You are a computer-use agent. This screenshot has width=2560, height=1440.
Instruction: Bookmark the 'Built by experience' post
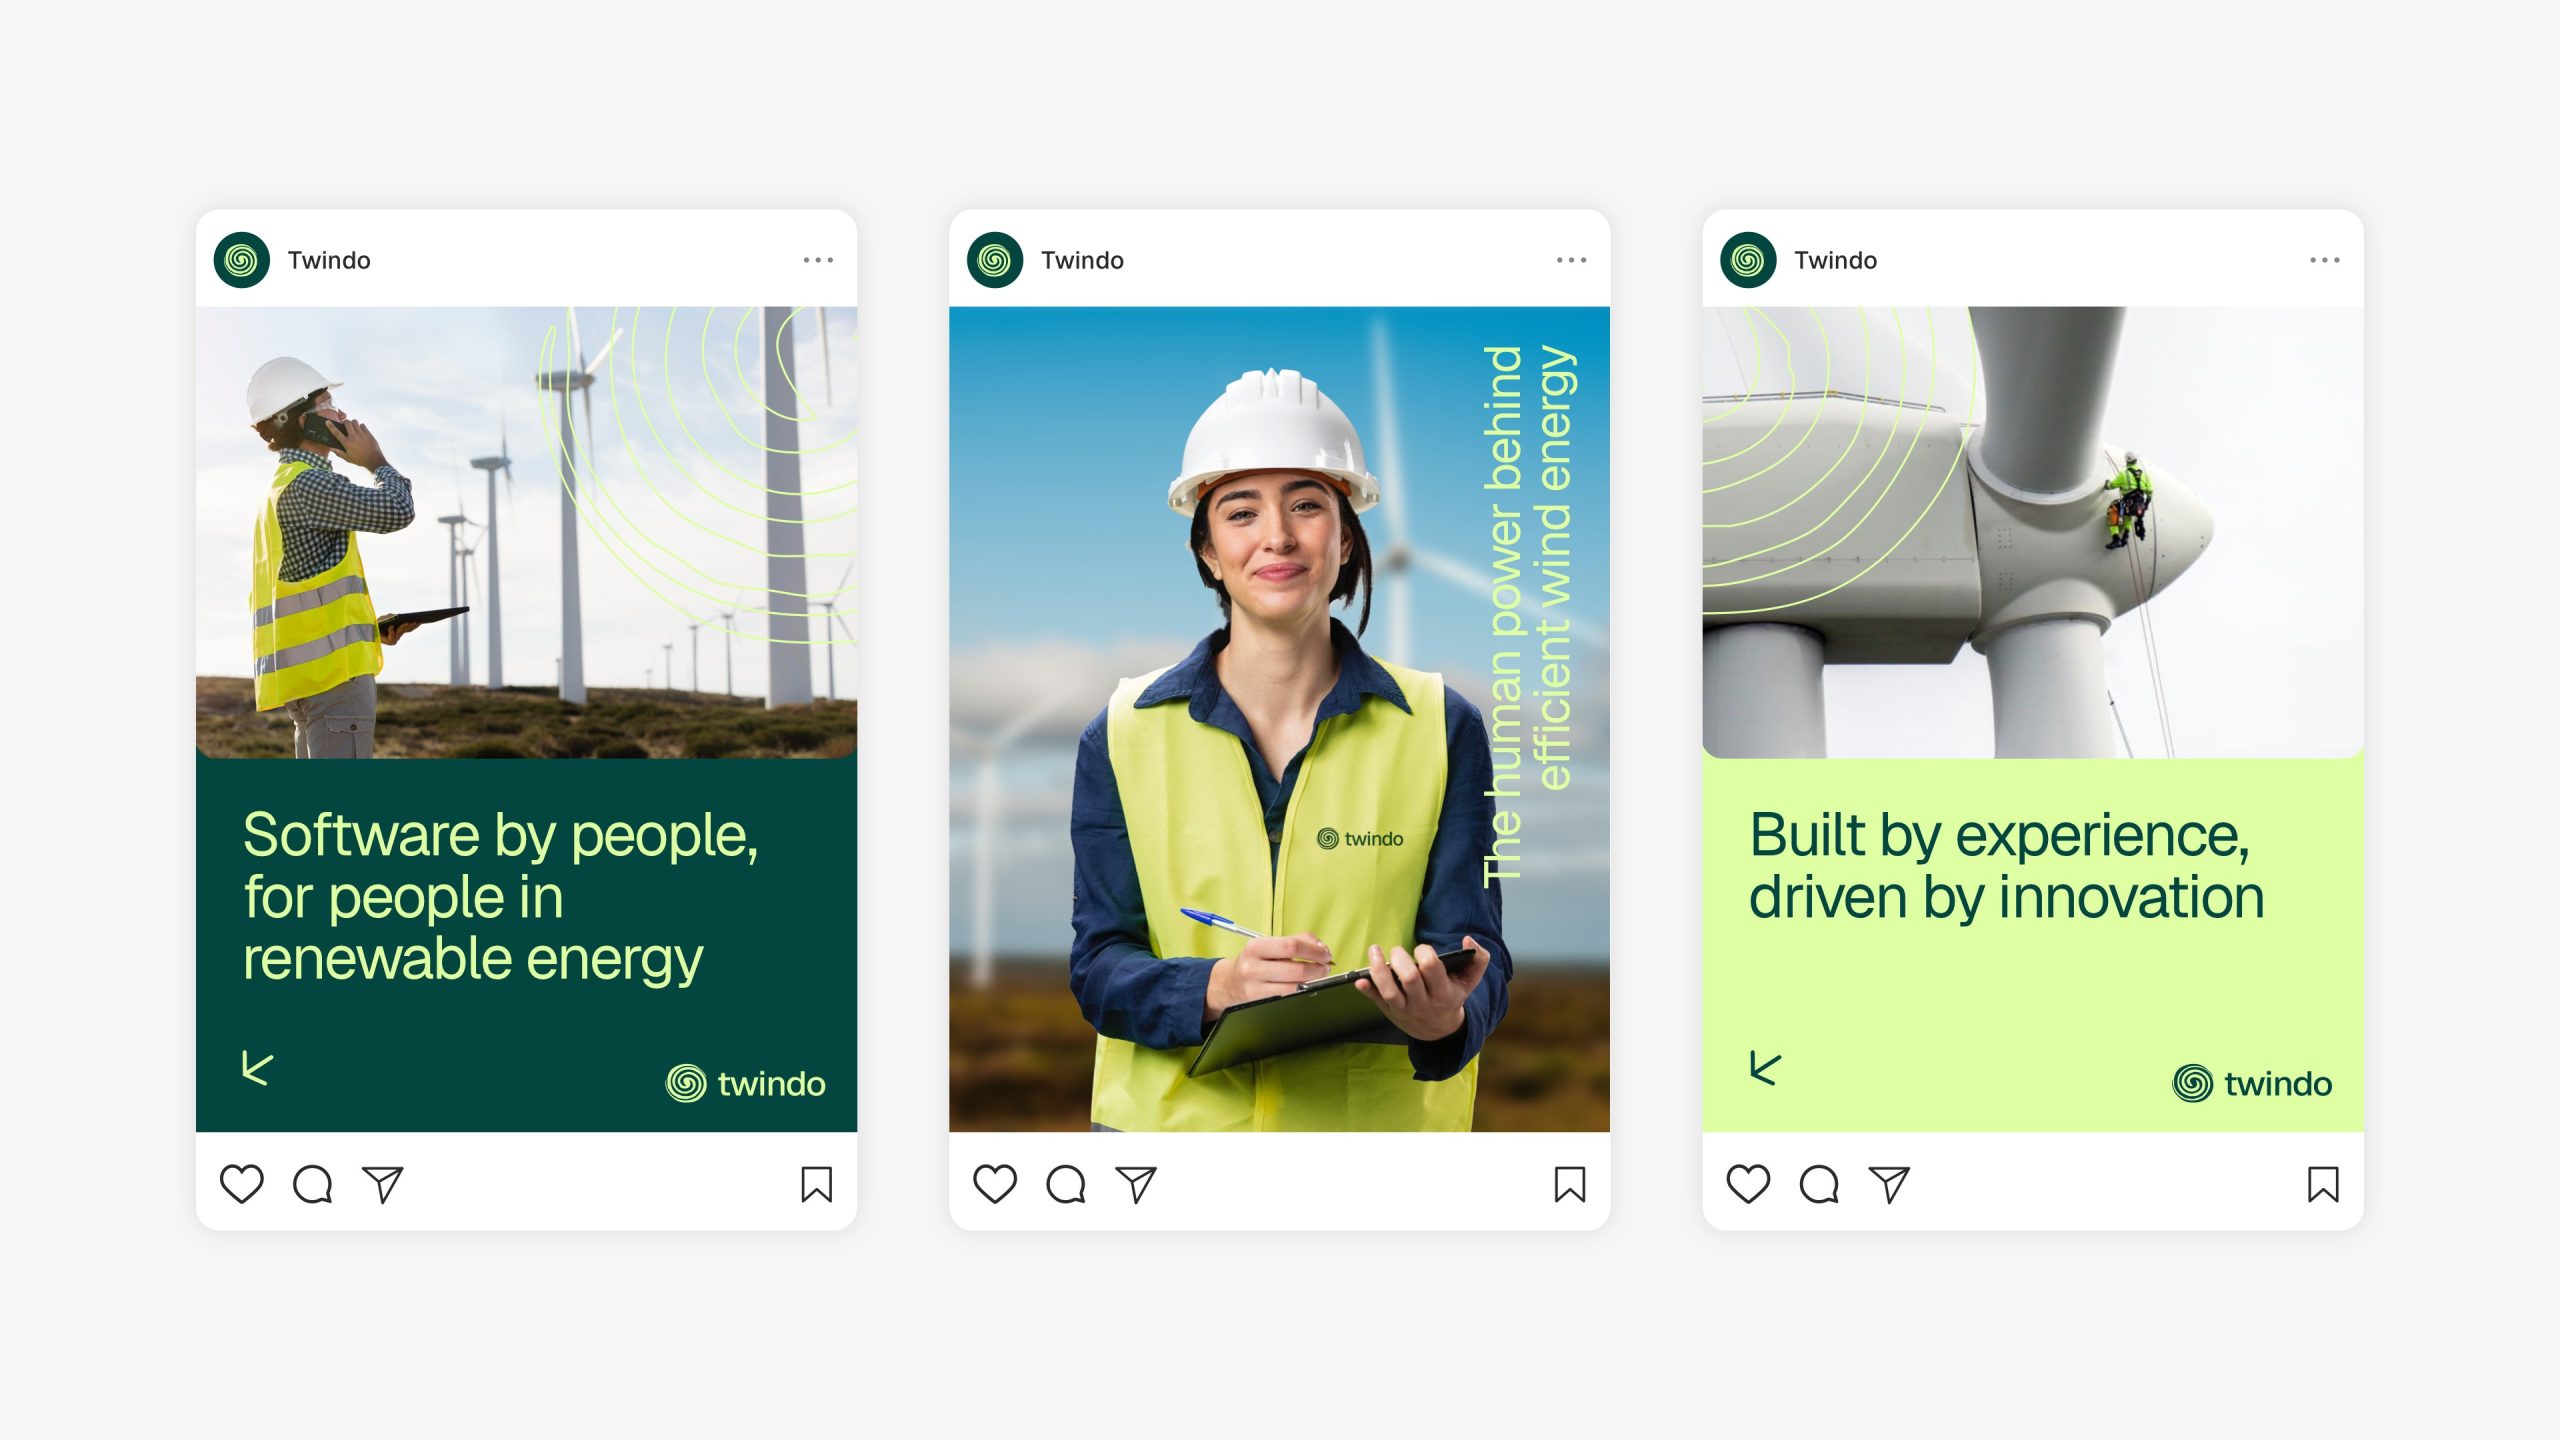point(2322,1184)
